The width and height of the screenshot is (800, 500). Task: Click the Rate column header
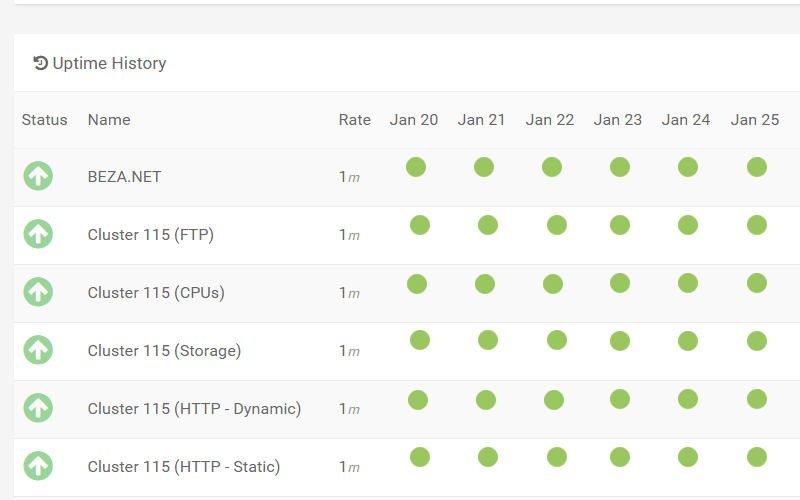pos(355,120)
